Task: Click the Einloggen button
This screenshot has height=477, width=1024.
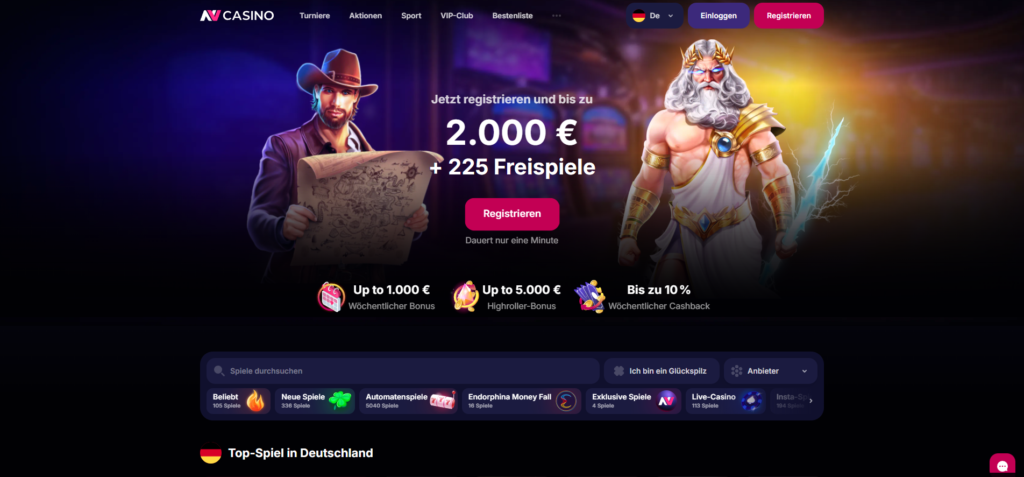Action: pyautogui.click(x=718, y=16)
